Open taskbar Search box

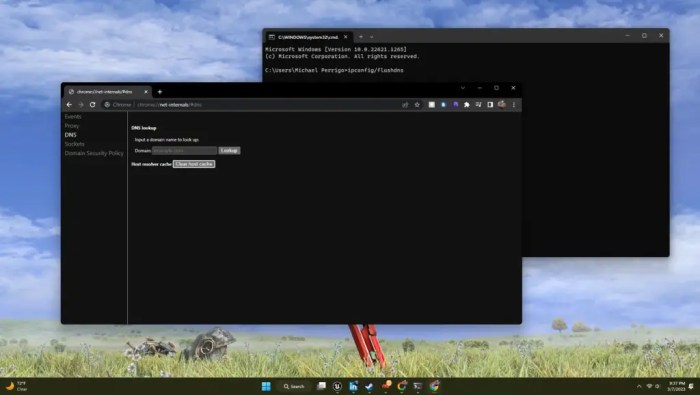tap(294, 386)
